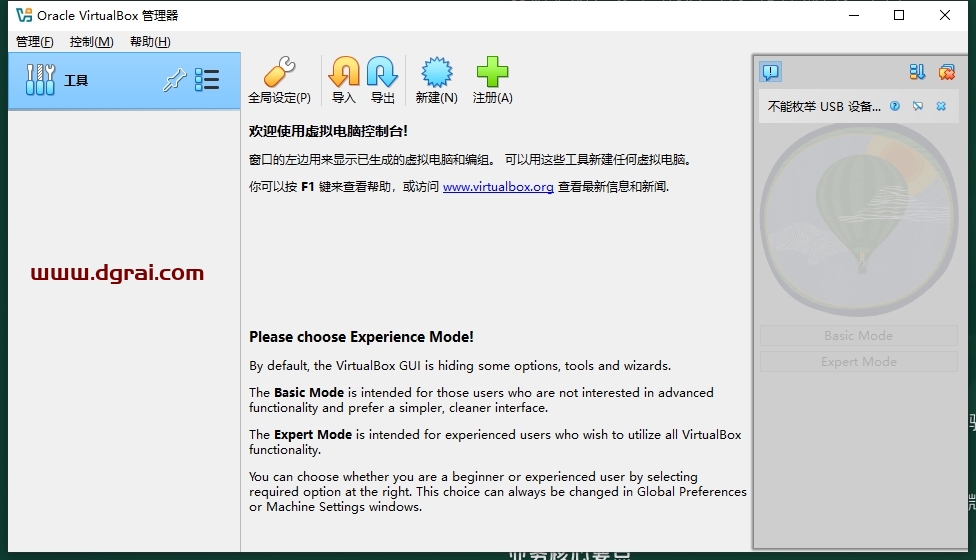Viewport: 976px width, 560px height.
Task: Open the 管理(F) menu
Action: [x=34, y=42]
